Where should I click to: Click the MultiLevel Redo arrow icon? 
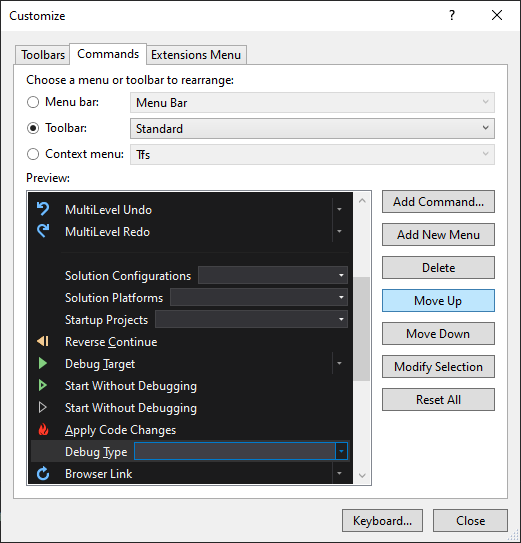pos(43,231)
